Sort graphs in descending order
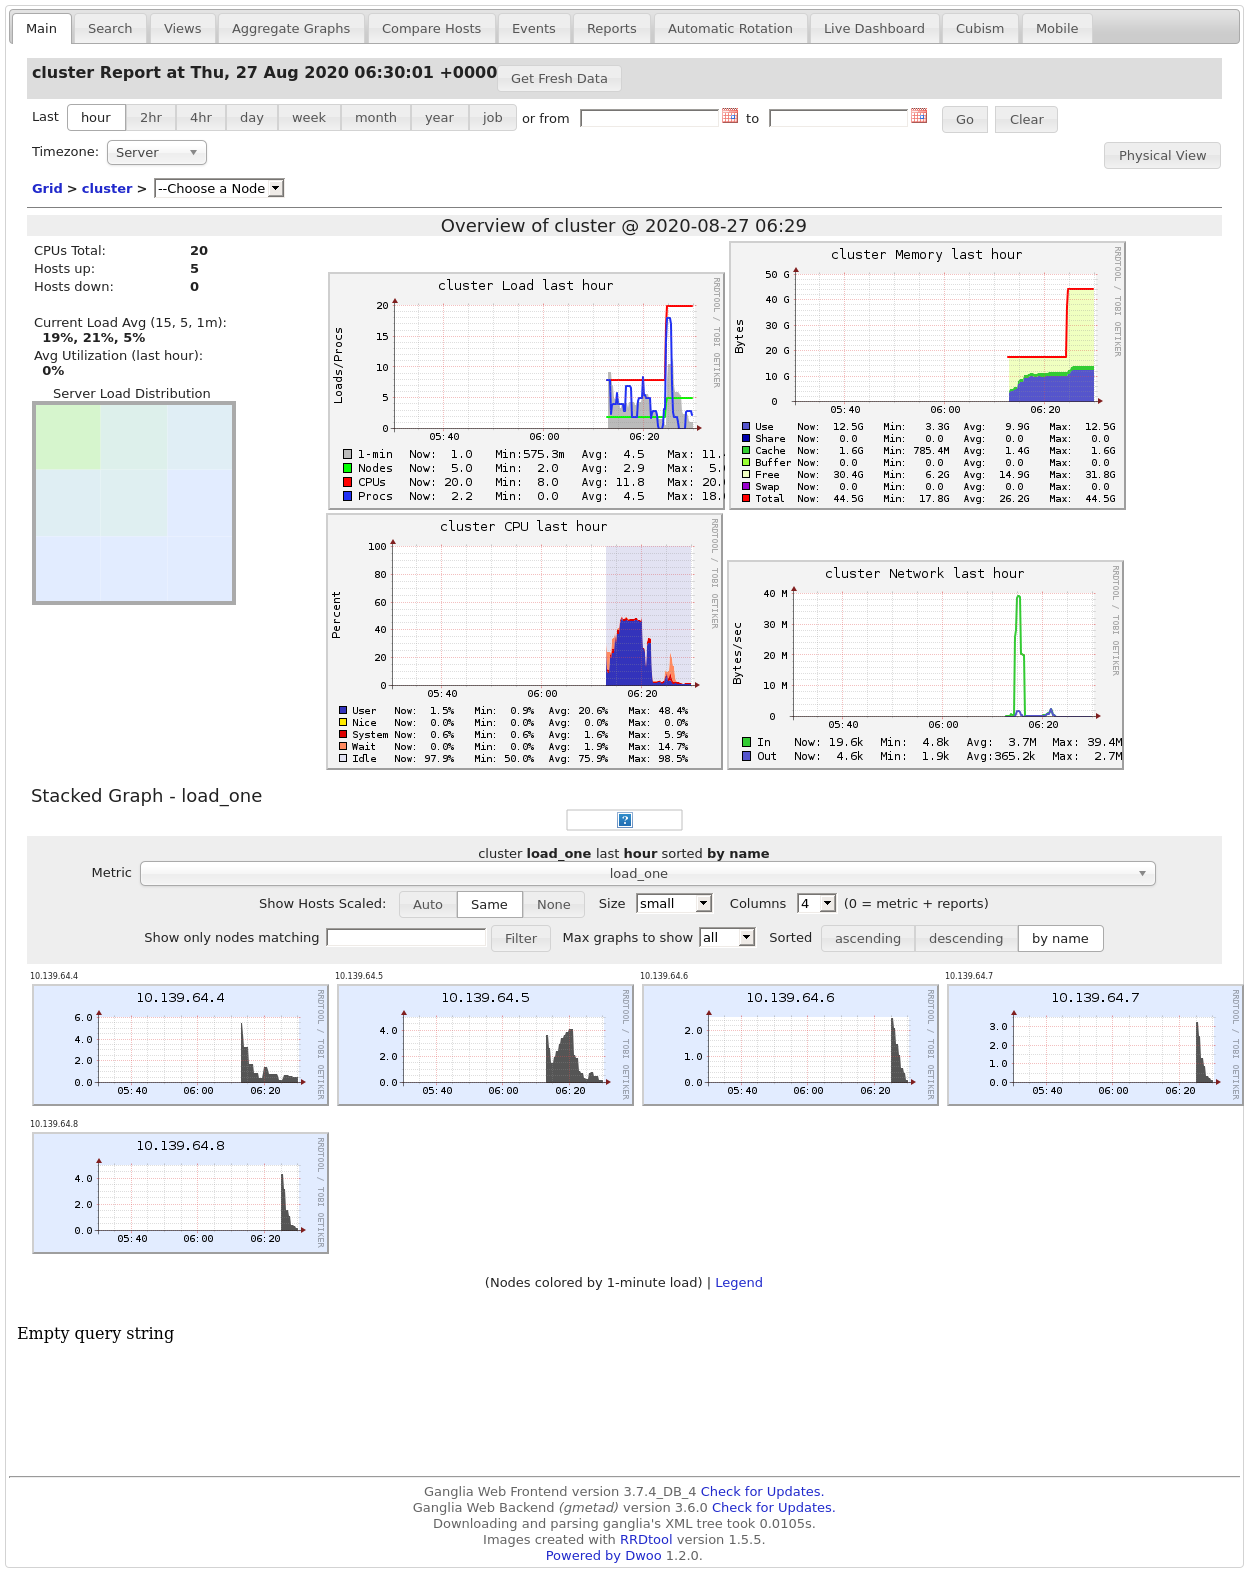Screen dimensions: 1249x1573 coord(966,938)
